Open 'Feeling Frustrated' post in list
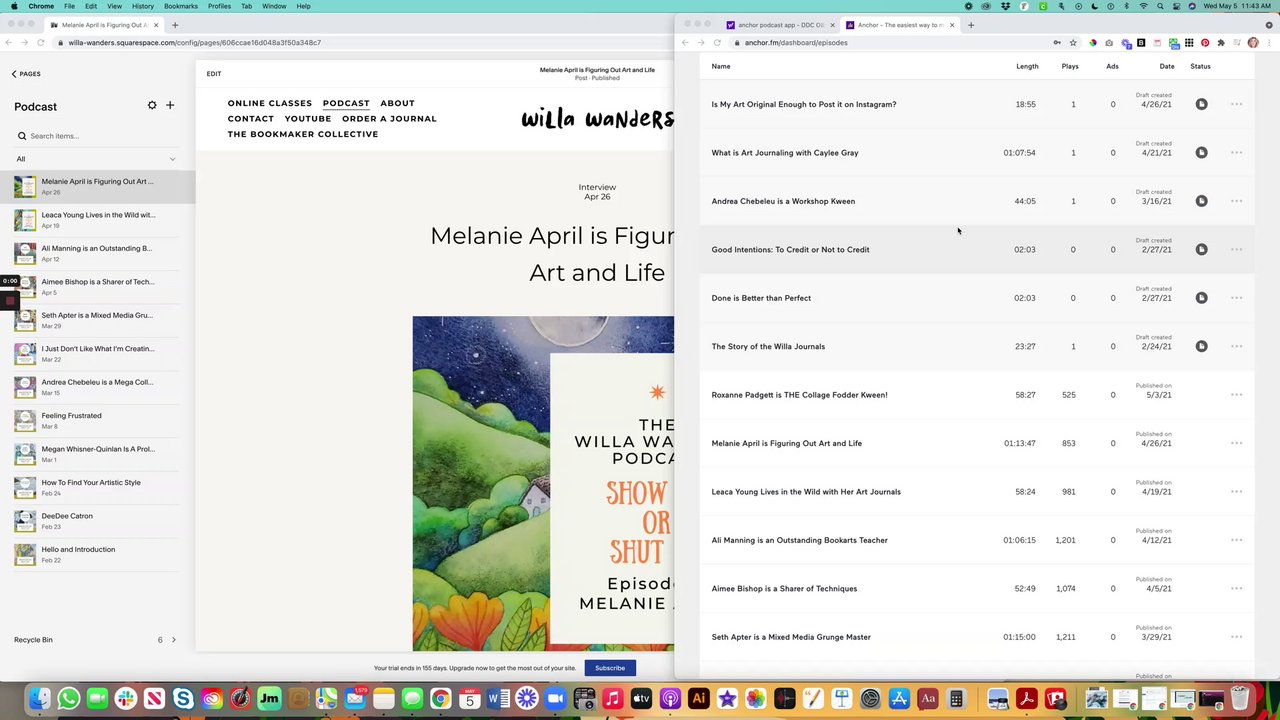1280x720 pixels. coord(97,420)
